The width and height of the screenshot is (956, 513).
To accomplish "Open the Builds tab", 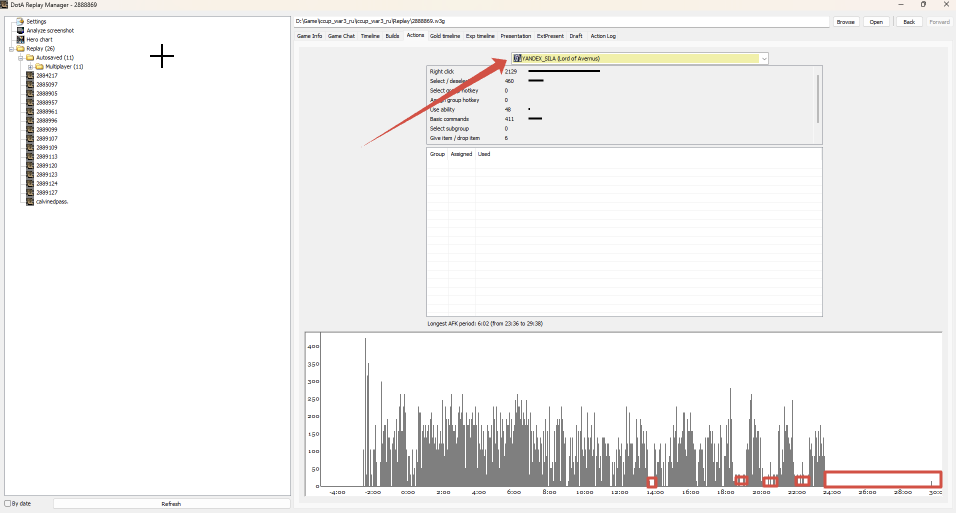I will coord(392,36).
